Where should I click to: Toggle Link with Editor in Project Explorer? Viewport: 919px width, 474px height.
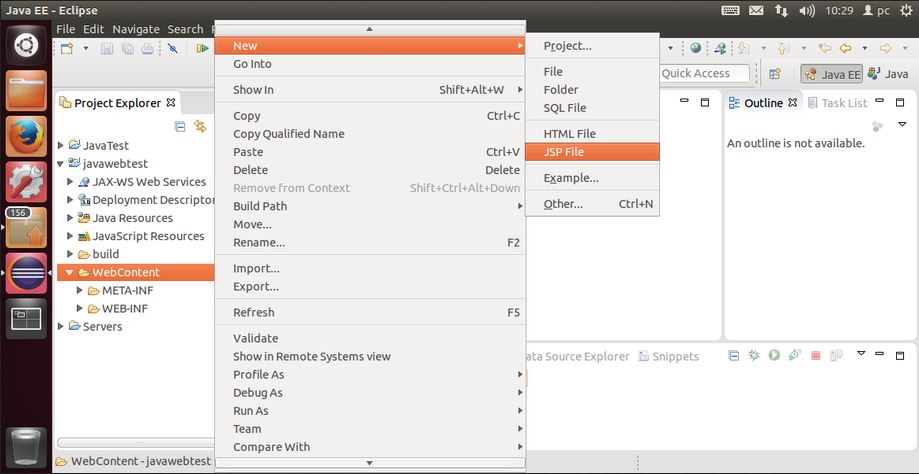(x=200, y=126)
